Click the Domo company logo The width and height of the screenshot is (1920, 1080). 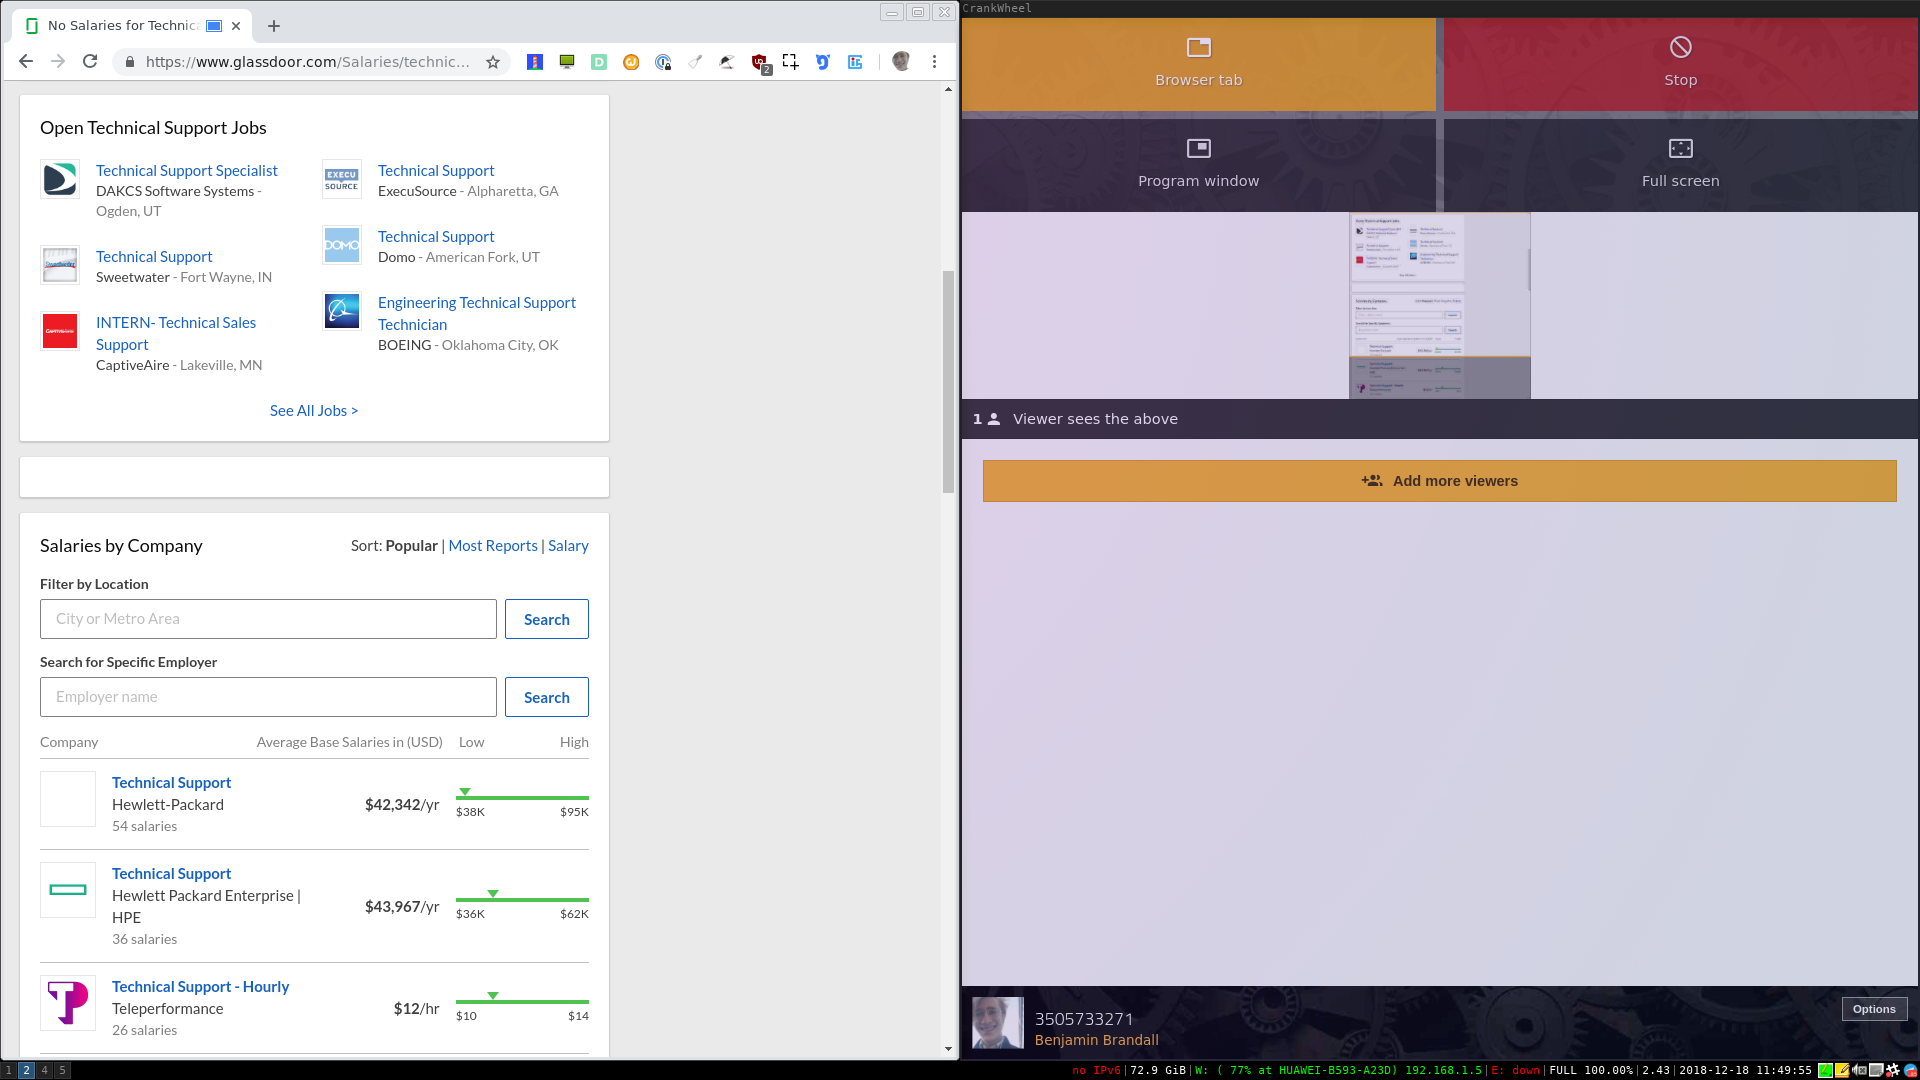(x=342, y=245)
